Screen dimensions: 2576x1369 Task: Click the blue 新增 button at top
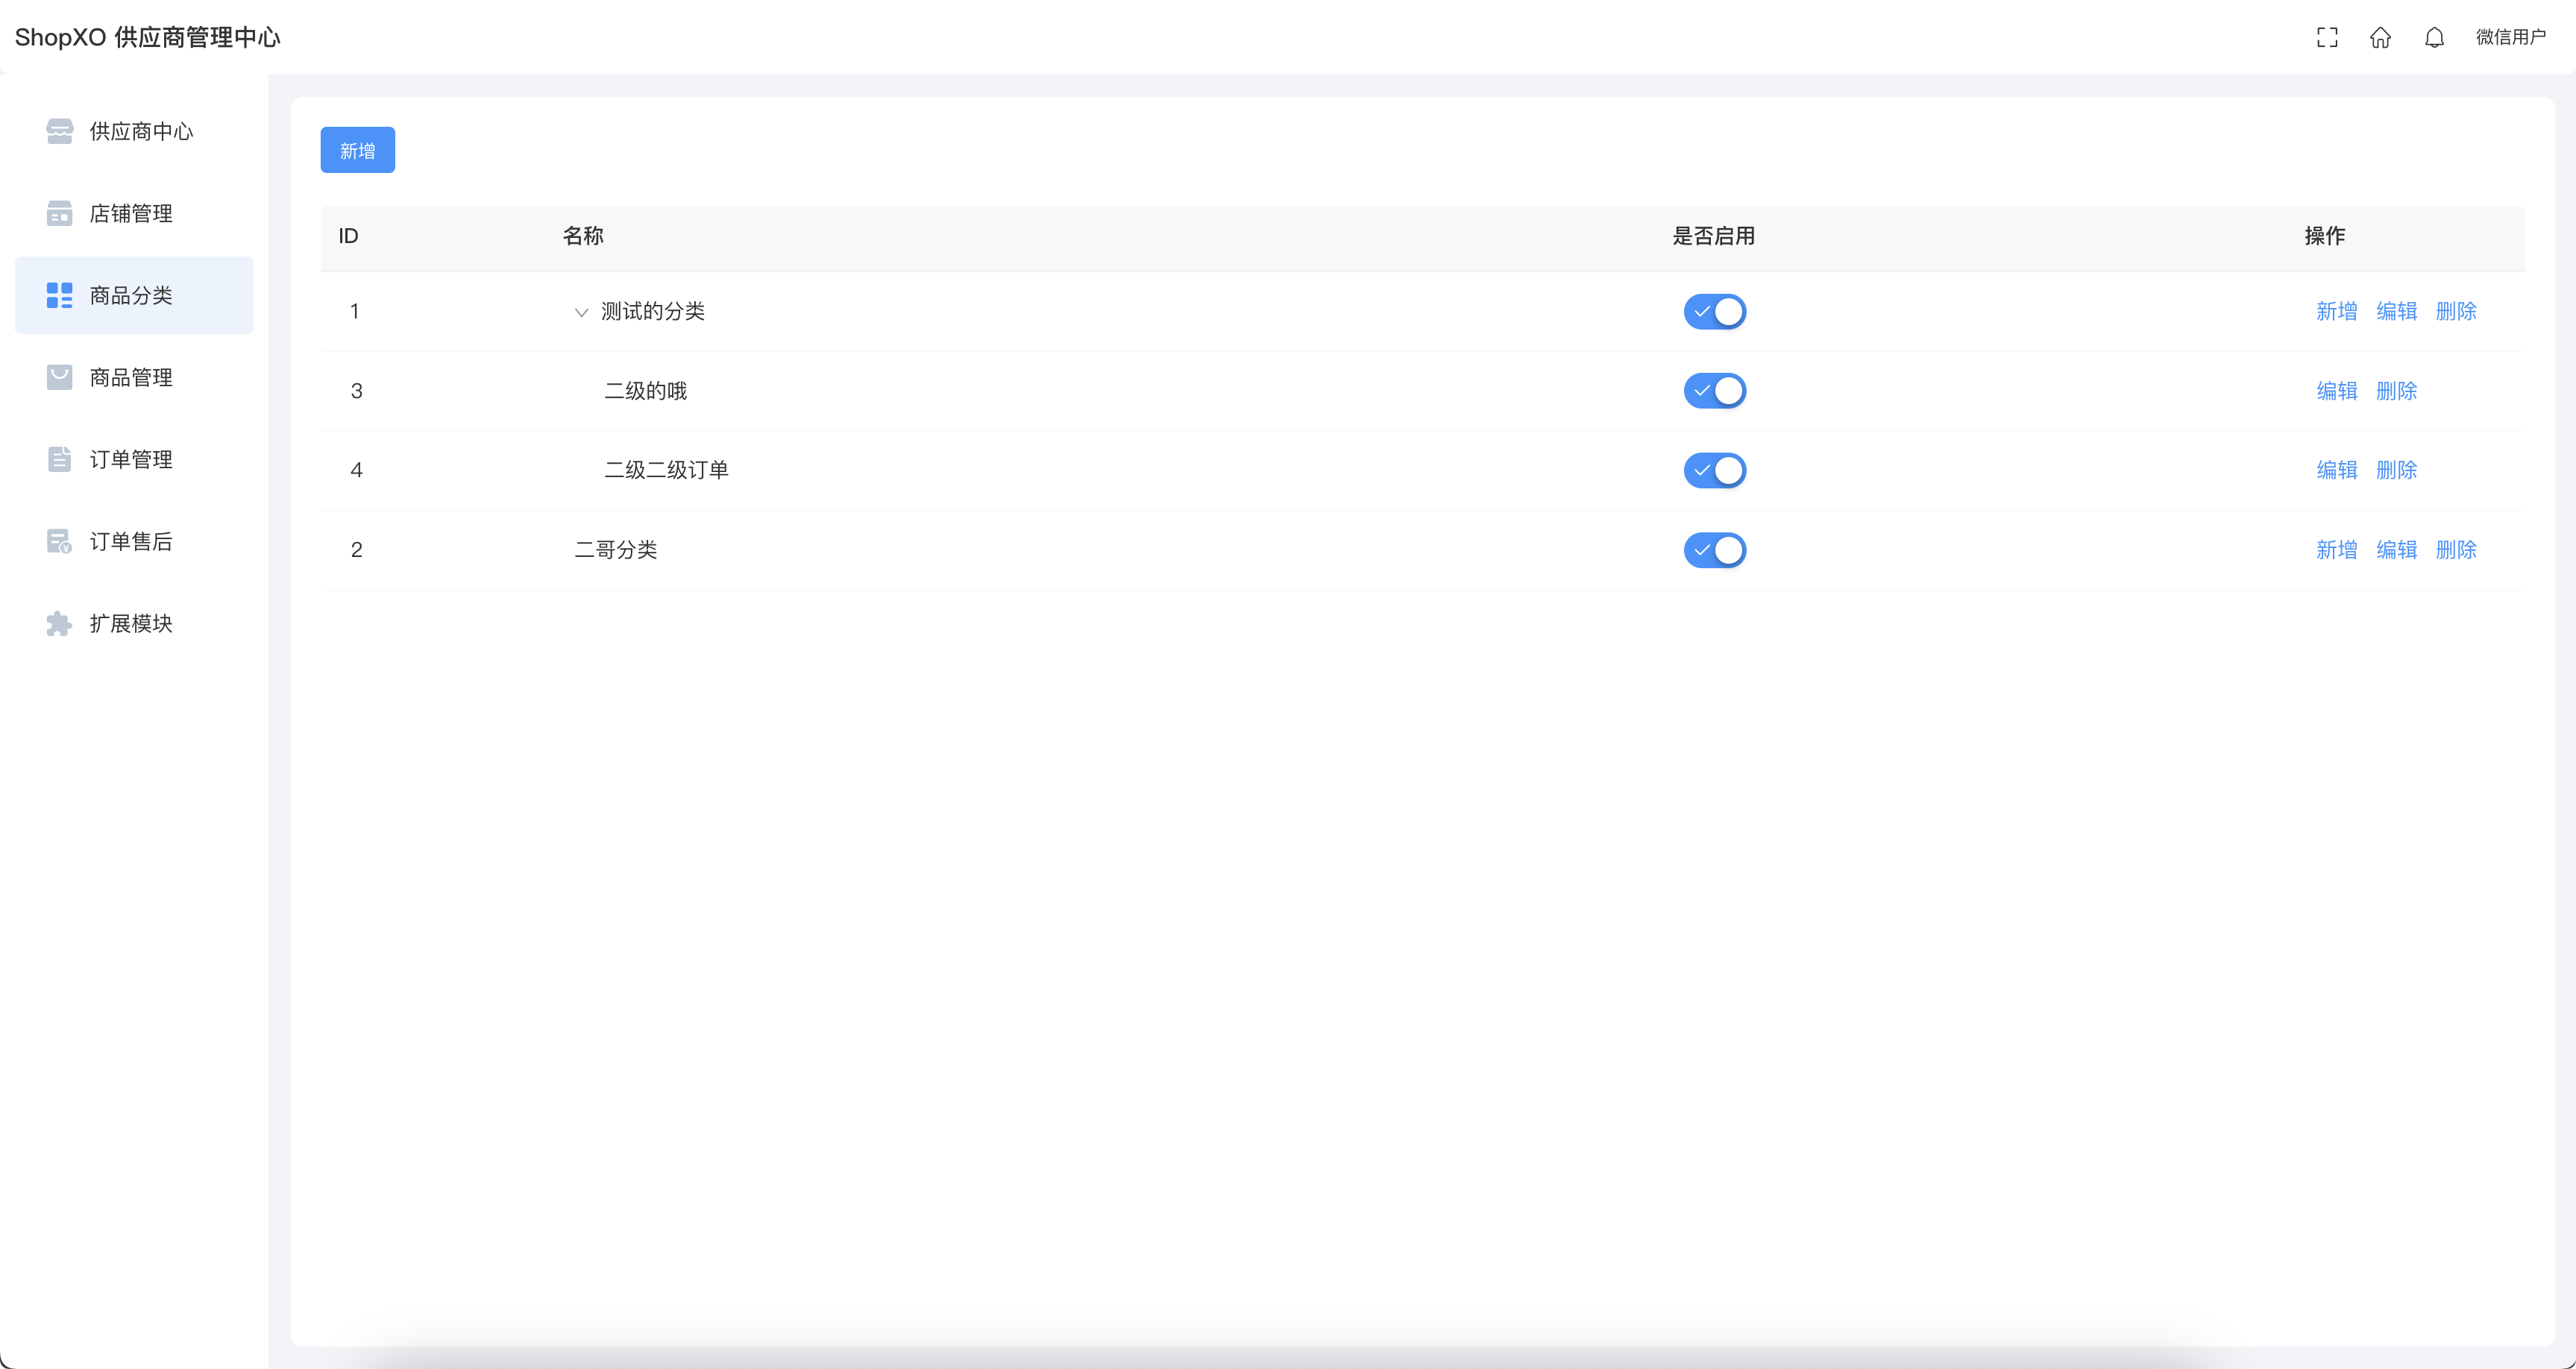coord(357,150)
